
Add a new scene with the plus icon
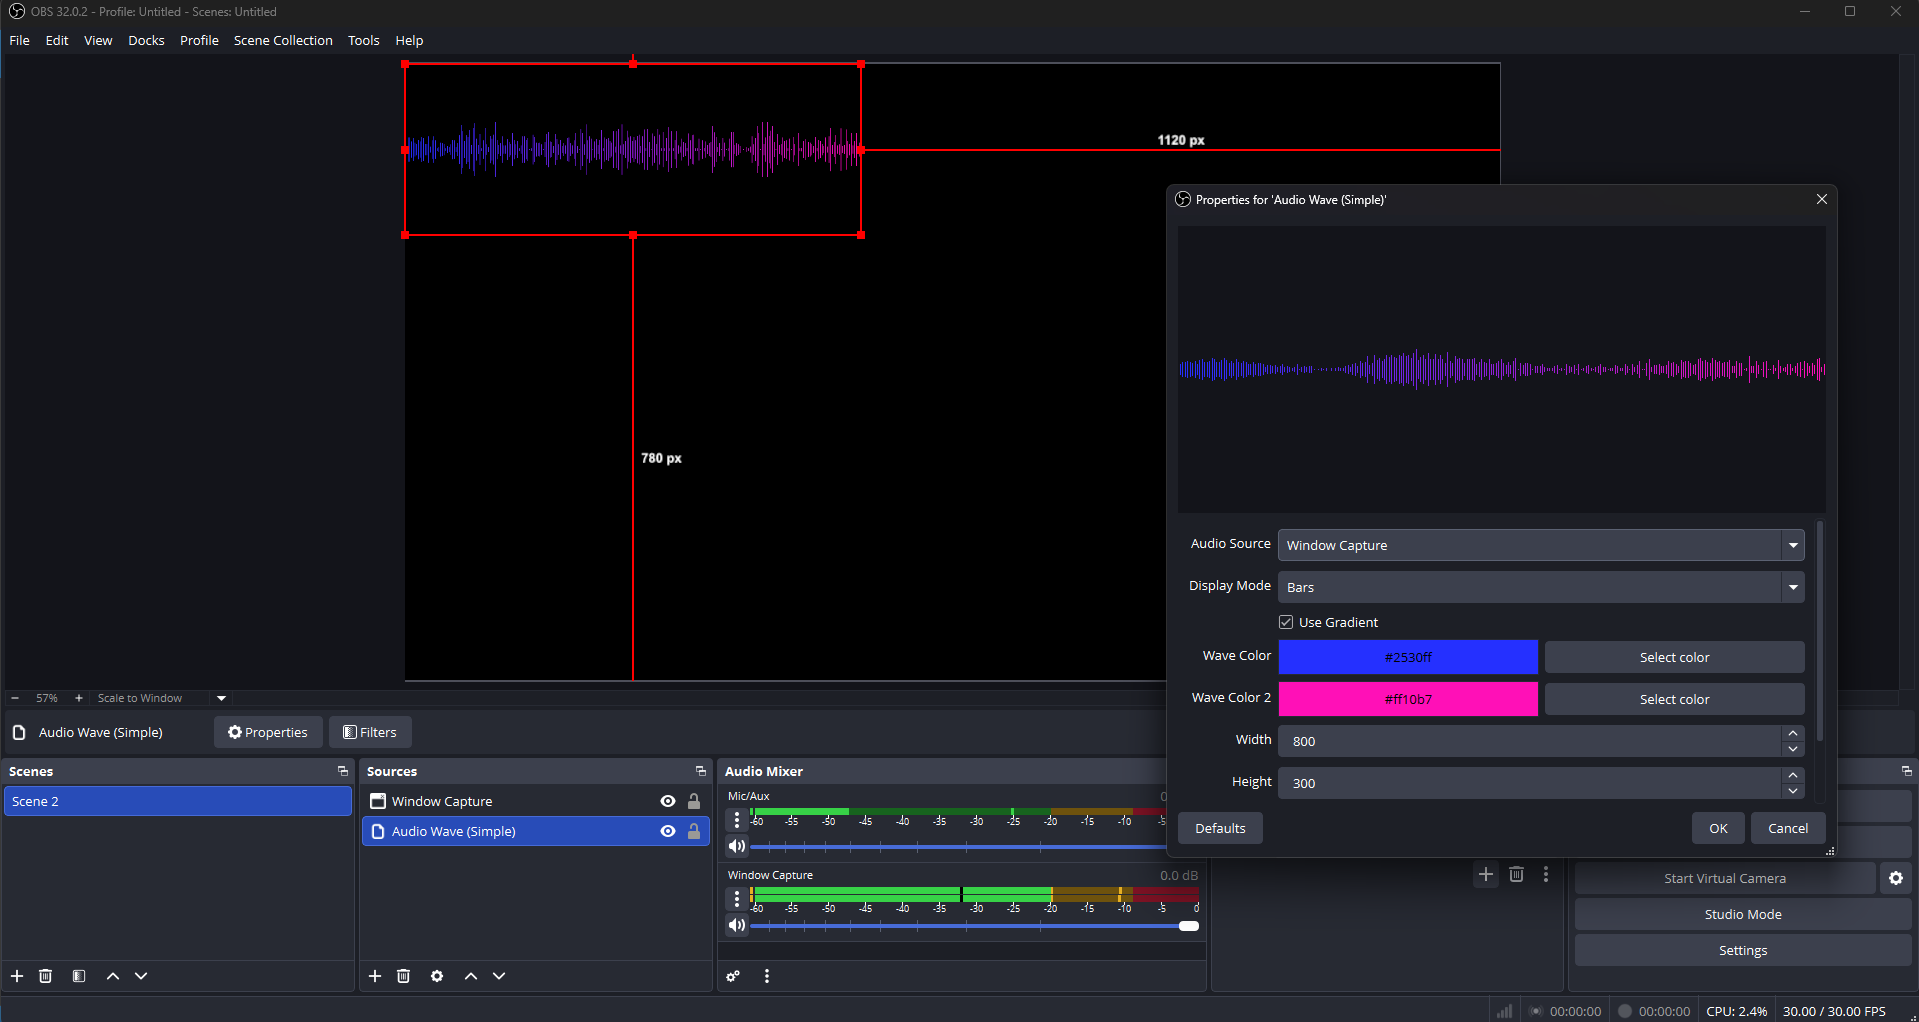[x=16, y=976]
